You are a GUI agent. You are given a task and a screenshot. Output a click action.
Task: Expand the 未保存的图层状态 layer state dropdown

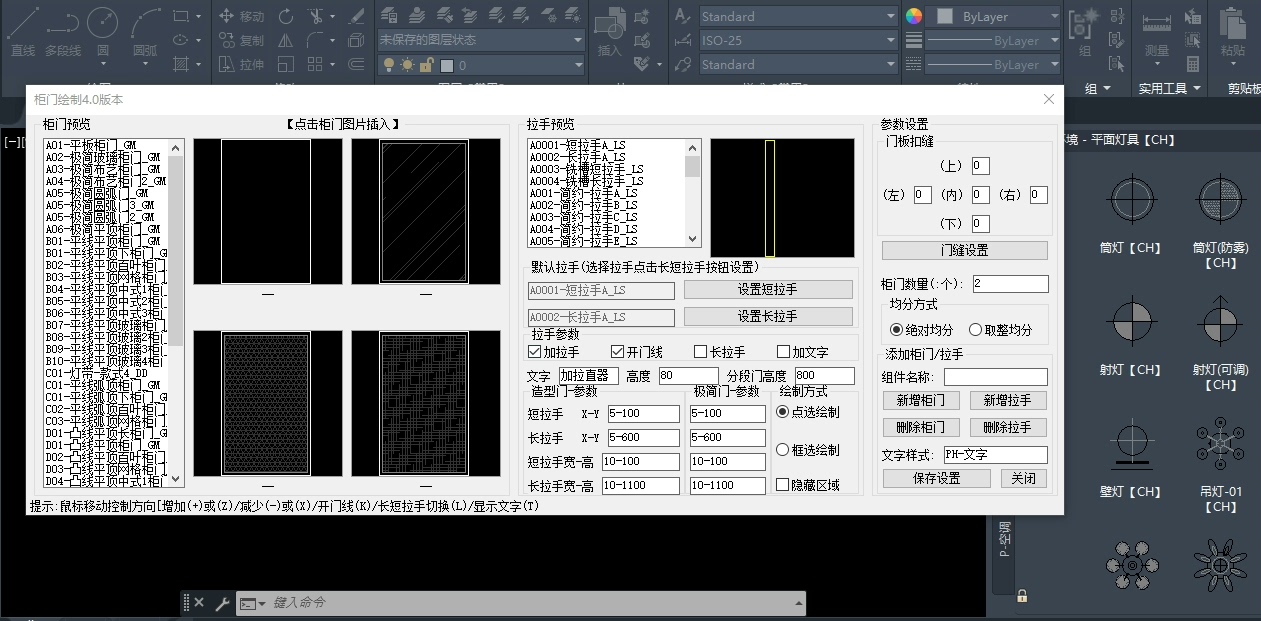coord(480,40)
